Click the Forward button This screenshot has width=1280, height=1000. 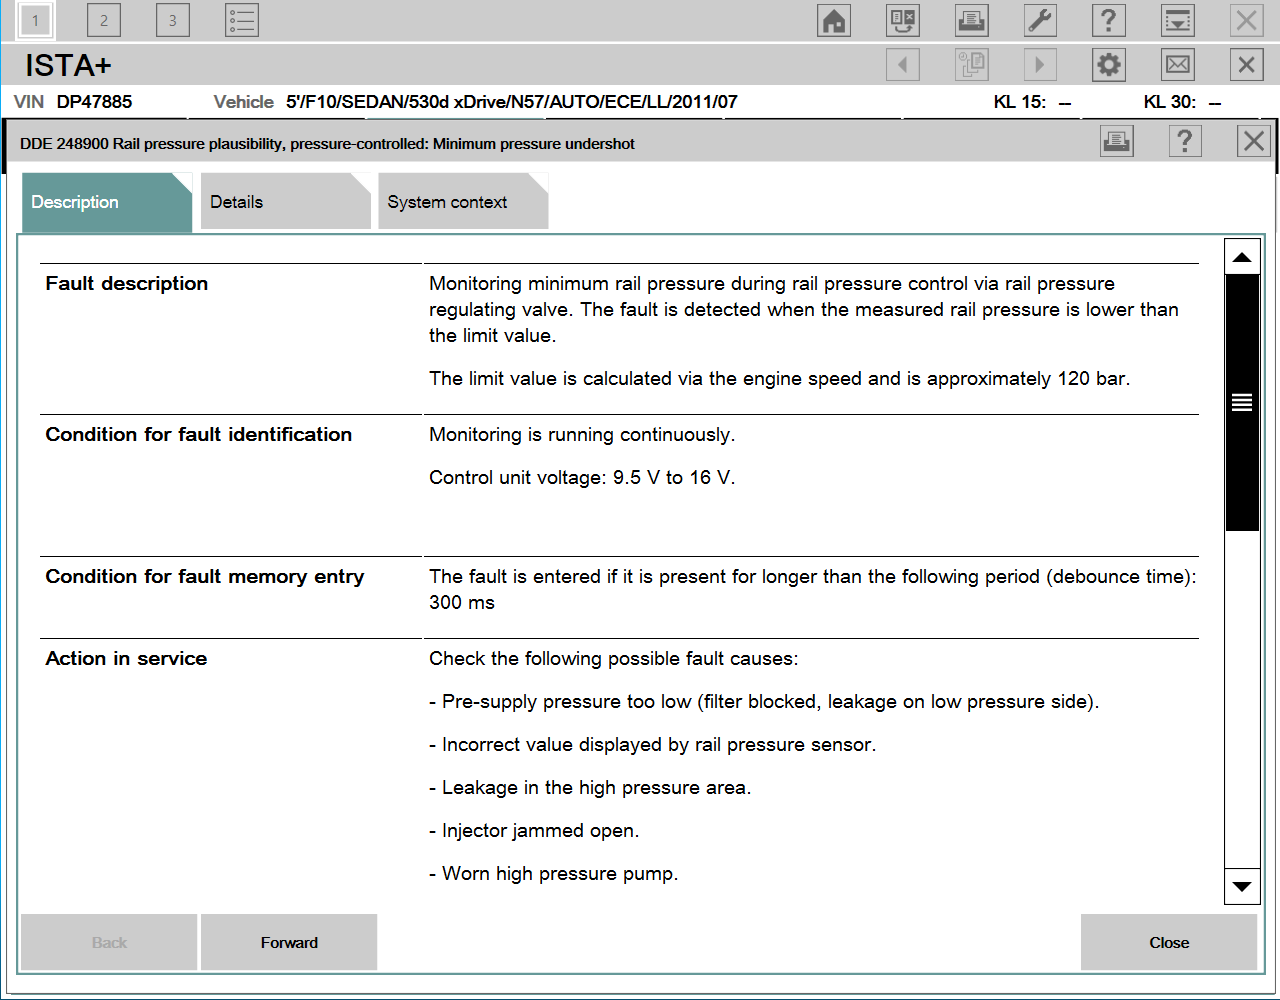click(289, 942)
